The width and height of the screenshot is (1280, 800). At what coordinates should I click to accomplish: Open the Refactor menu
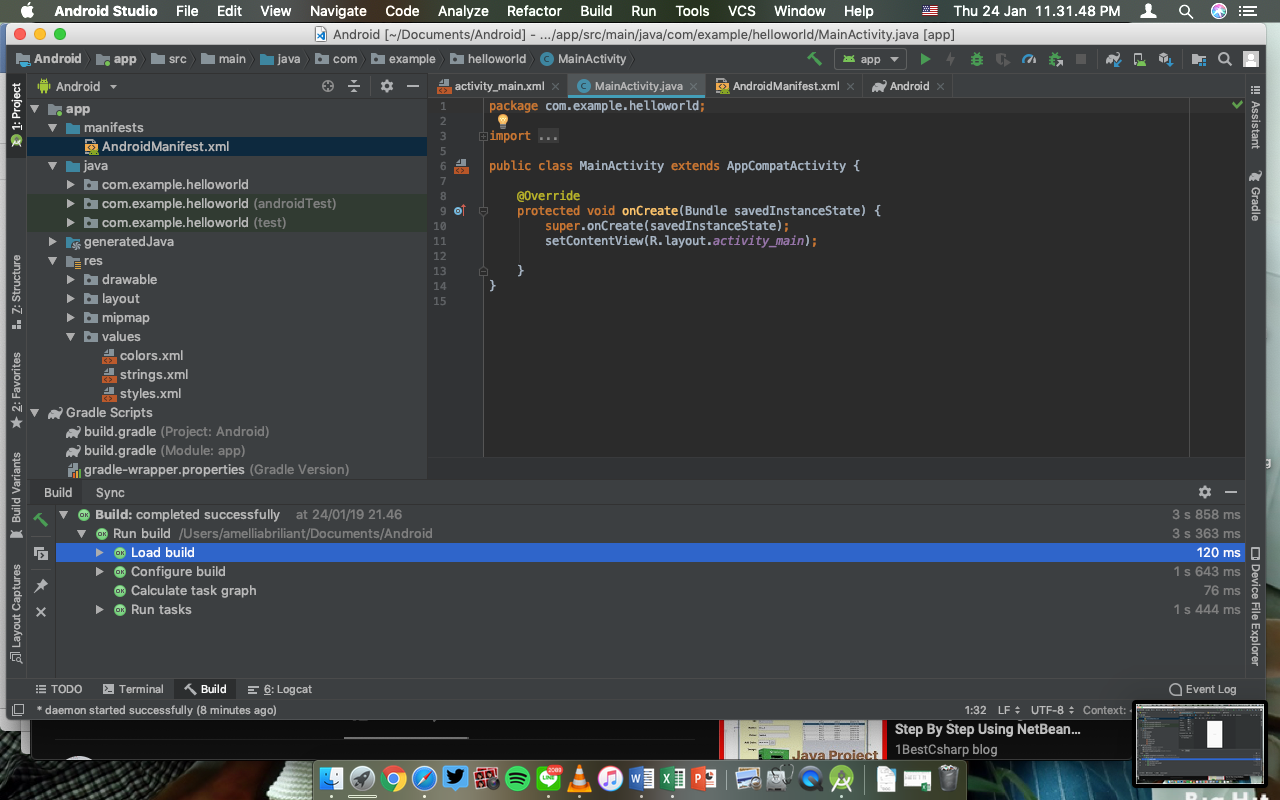pyautogui.click(x=534, y=11)
